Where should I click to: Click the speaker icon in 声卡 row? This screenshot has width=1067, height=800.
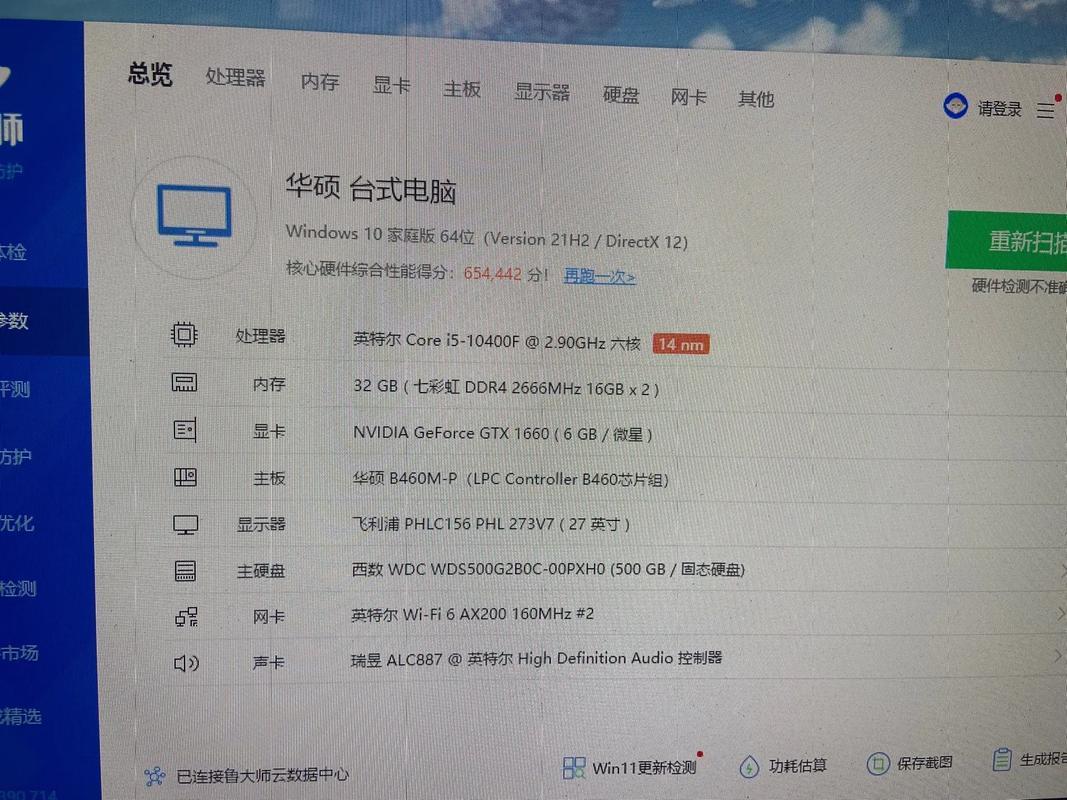click(186, 663)
